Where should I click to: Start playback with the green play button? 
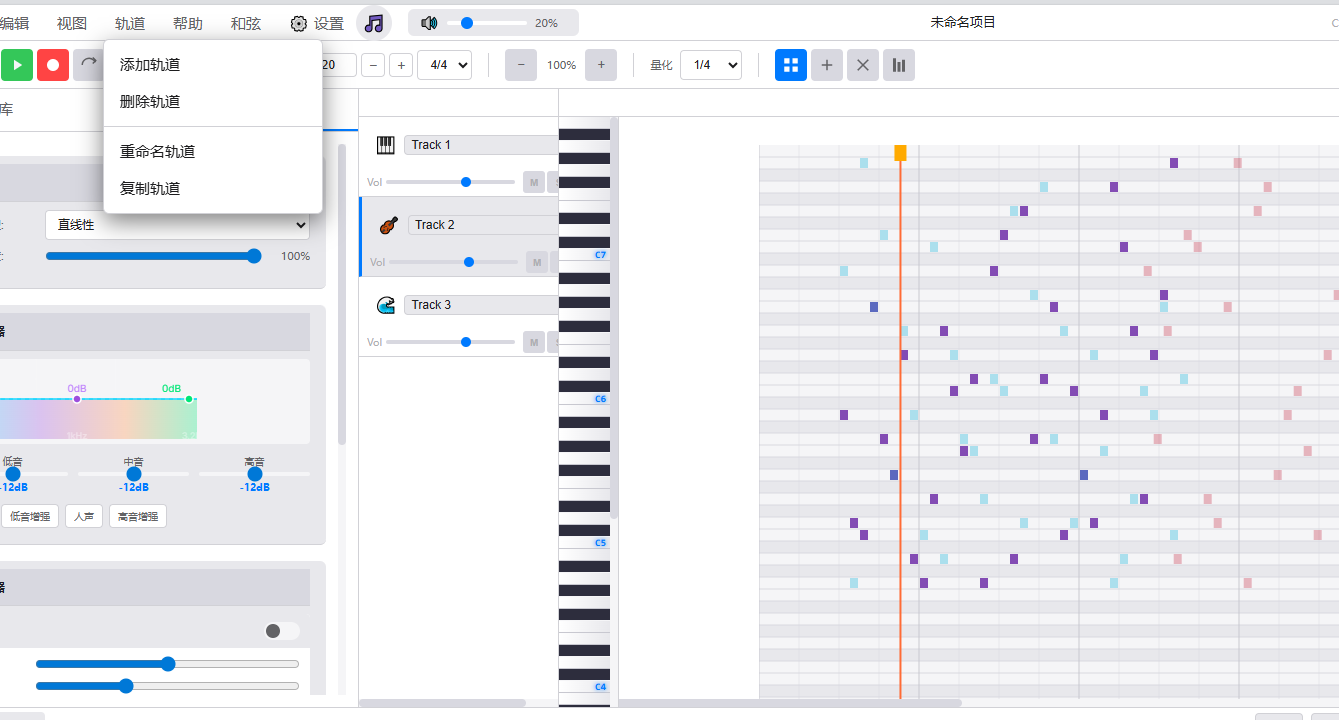(16, 65)
